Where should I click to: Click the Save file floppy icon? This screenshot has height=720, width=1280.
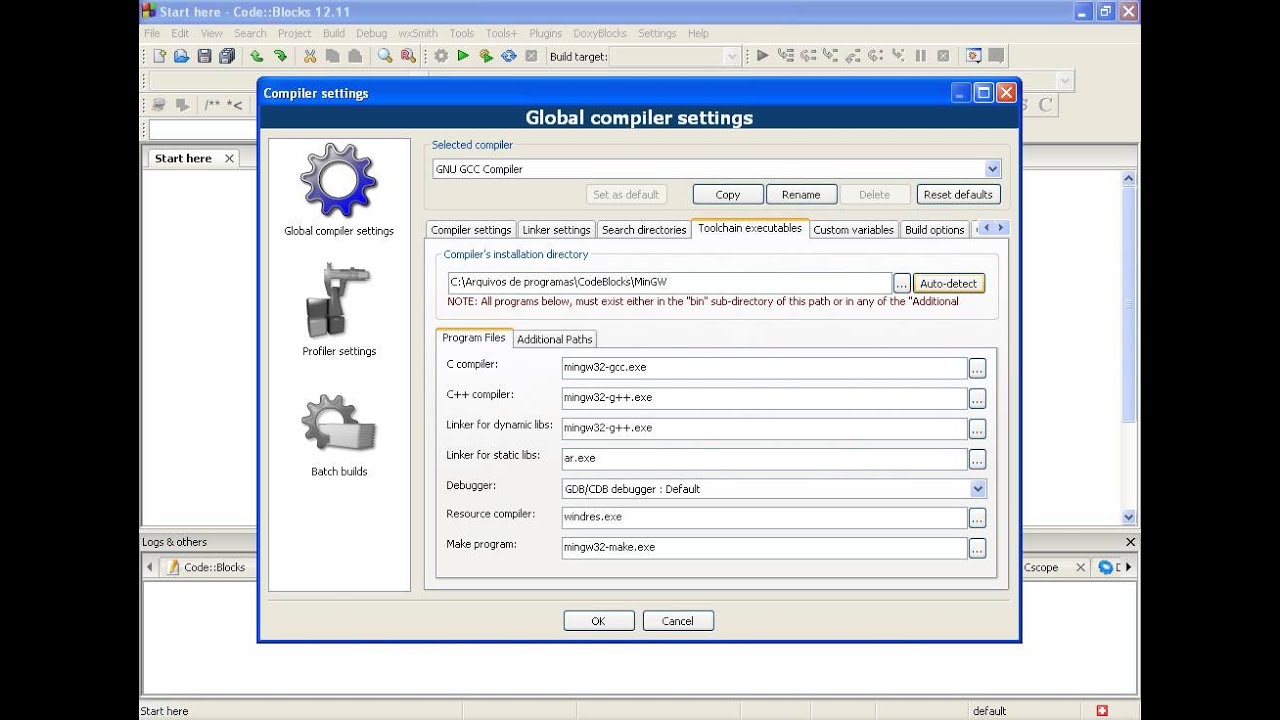pos(204,56)
